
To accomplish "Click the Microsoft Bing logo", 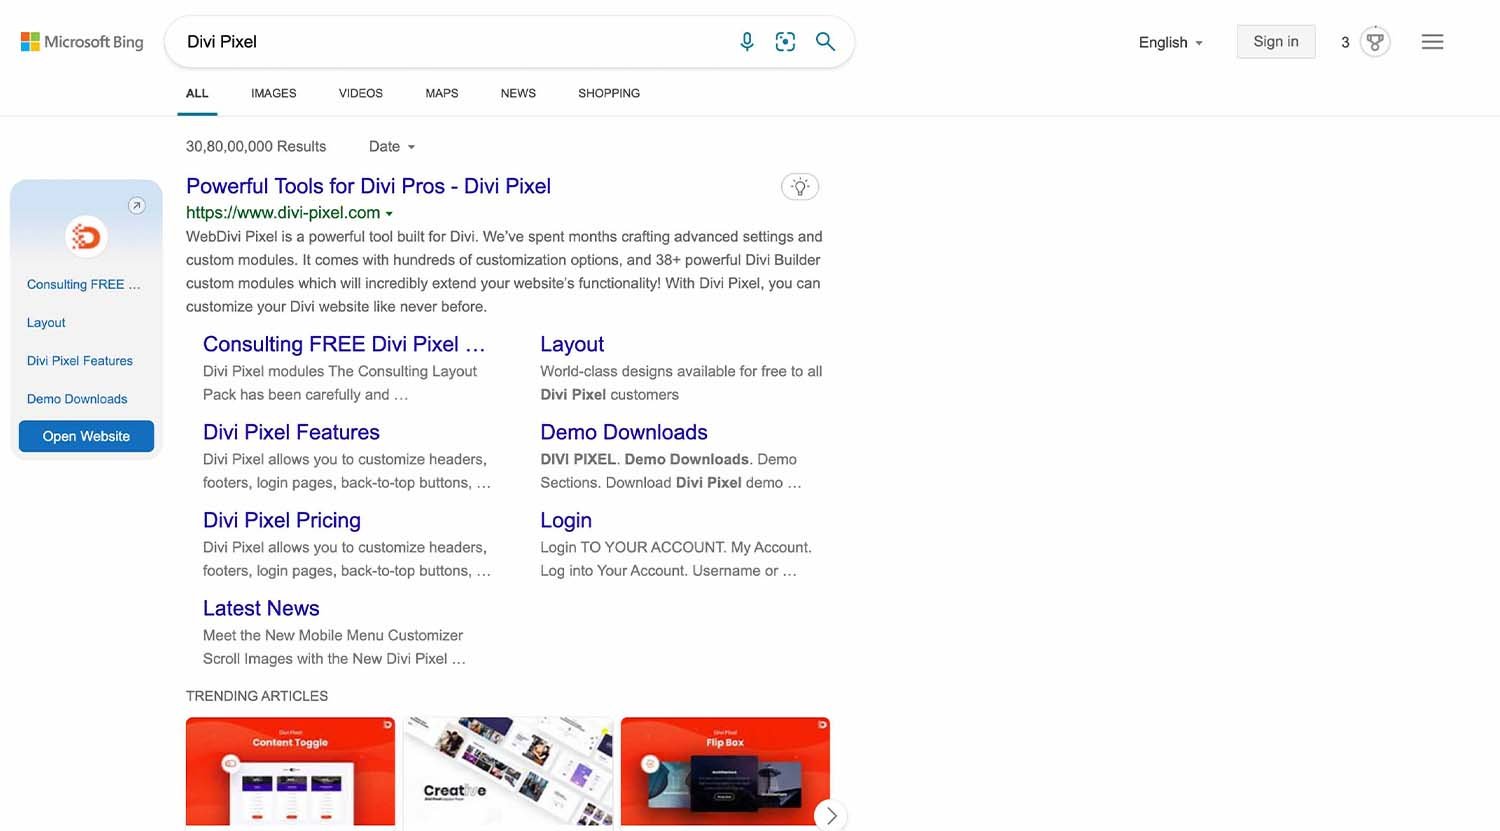I will coord(82,42).
